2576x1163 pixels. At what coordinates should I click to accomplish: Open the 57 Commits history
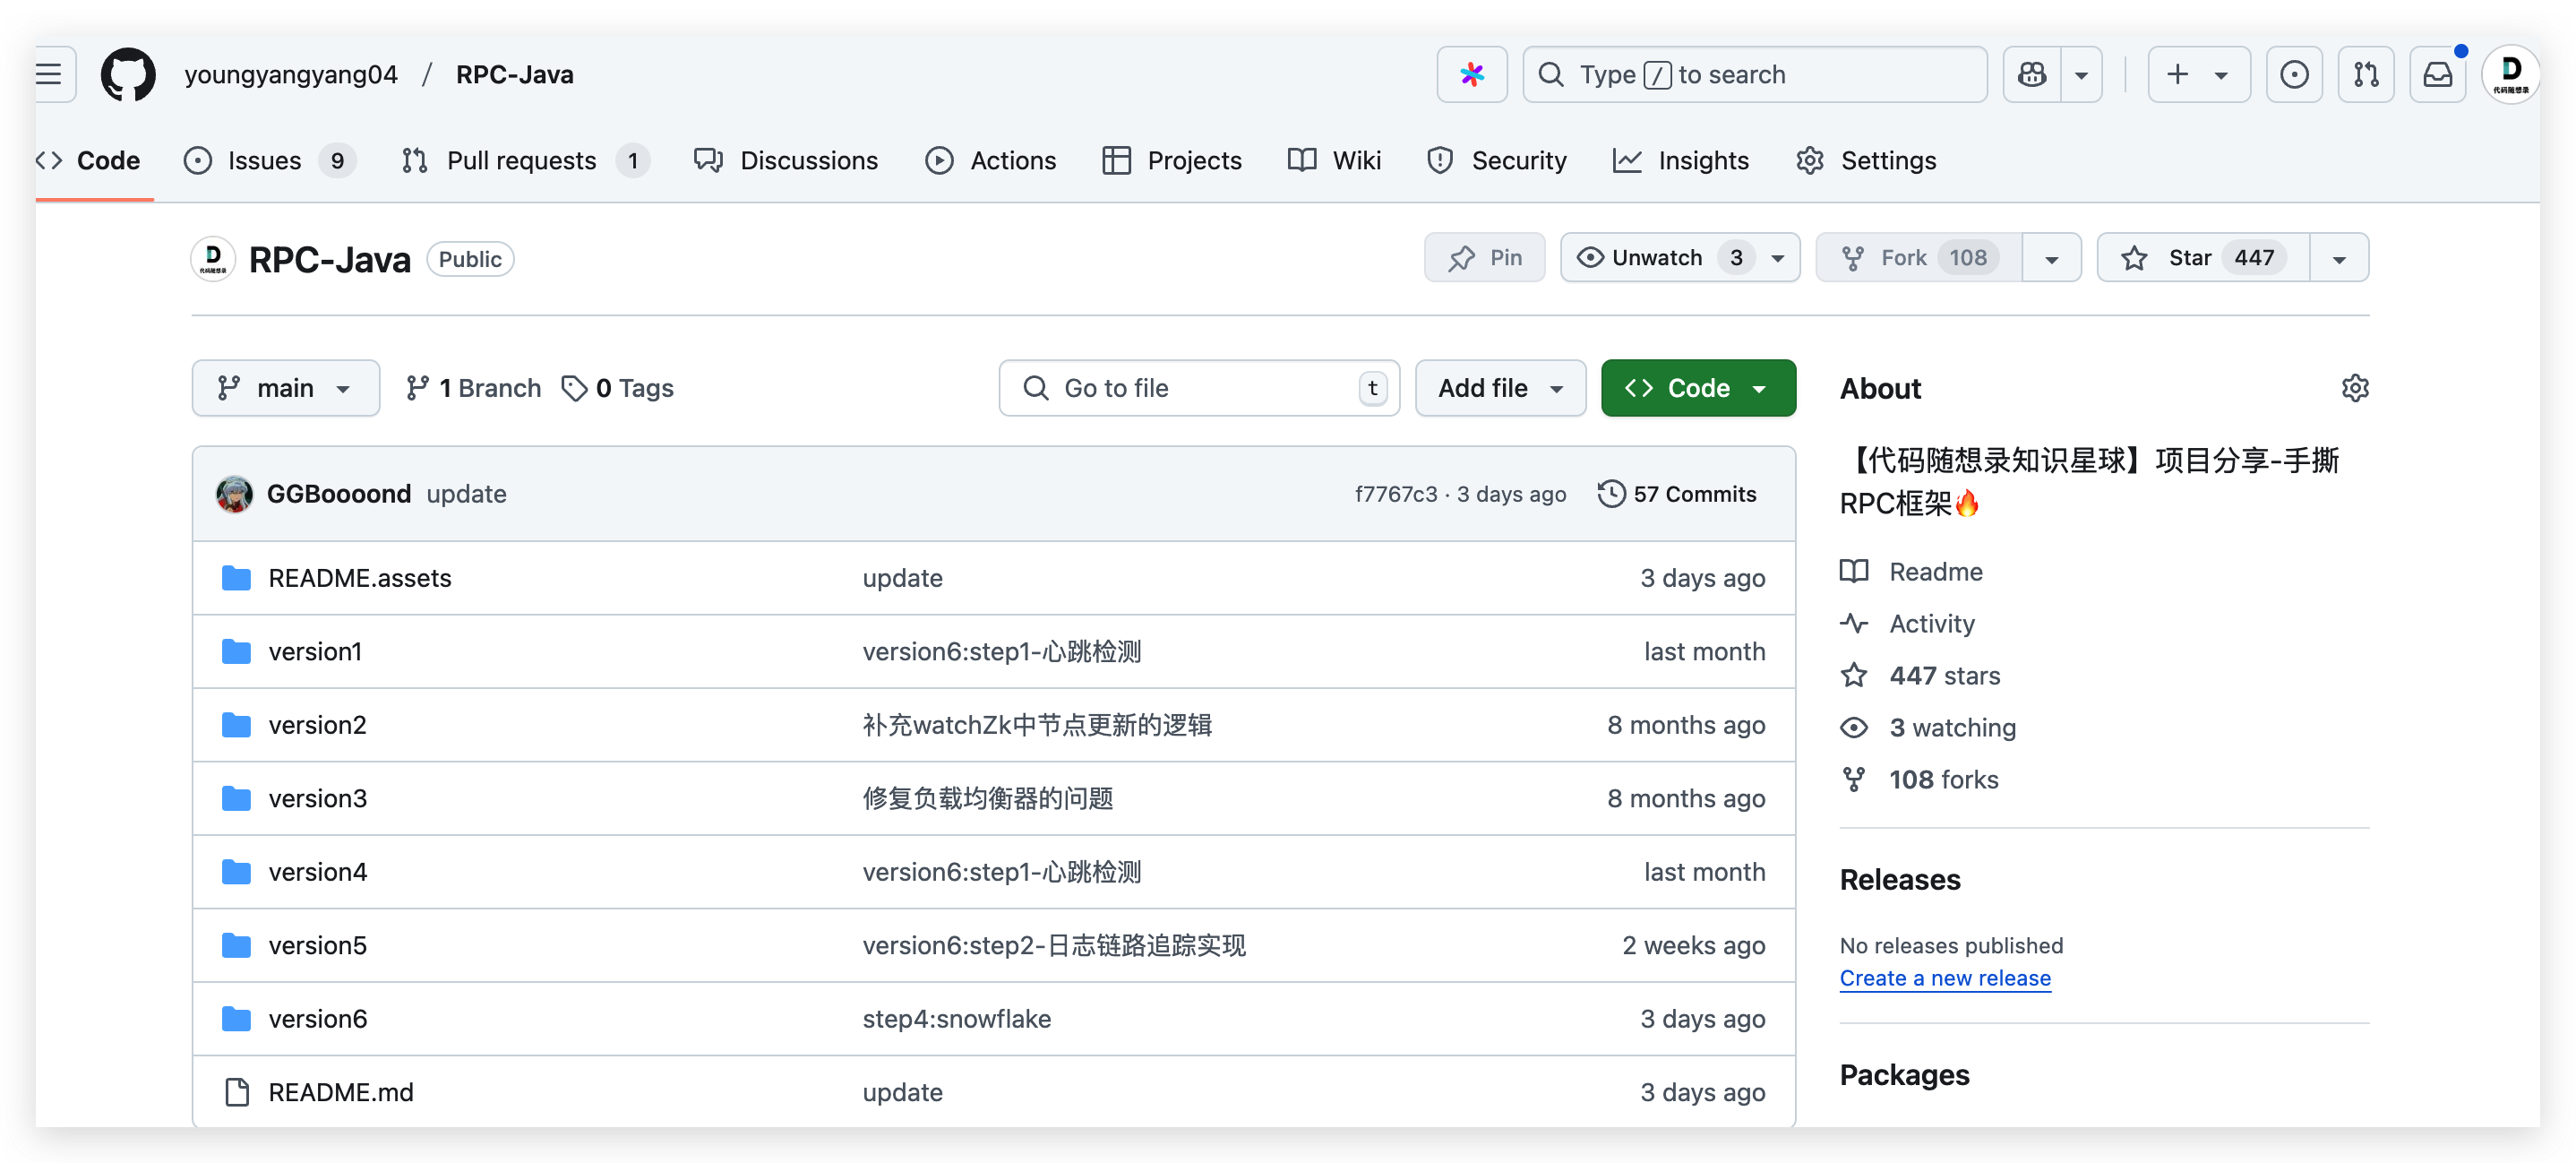(x=1677, y=494)
